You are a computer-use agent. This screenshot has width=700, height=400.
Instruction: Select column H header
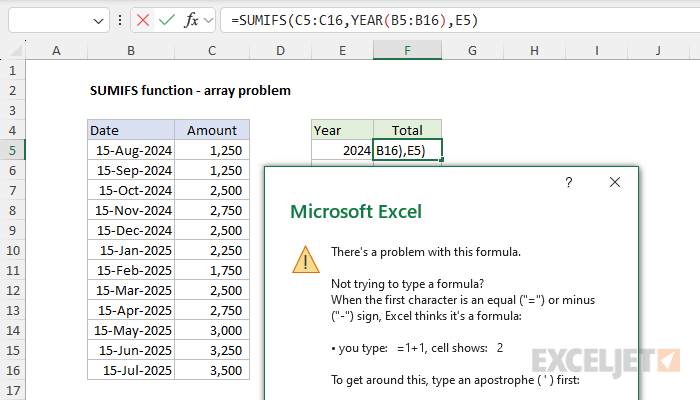(x=534, y=50)
